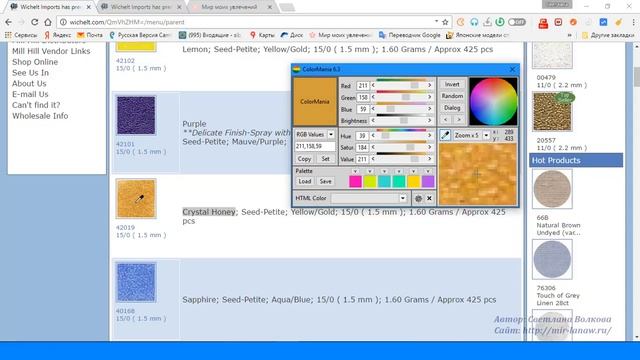Click the red printer-like extension icon
640x360 pixels.
(x=543, y=23)
